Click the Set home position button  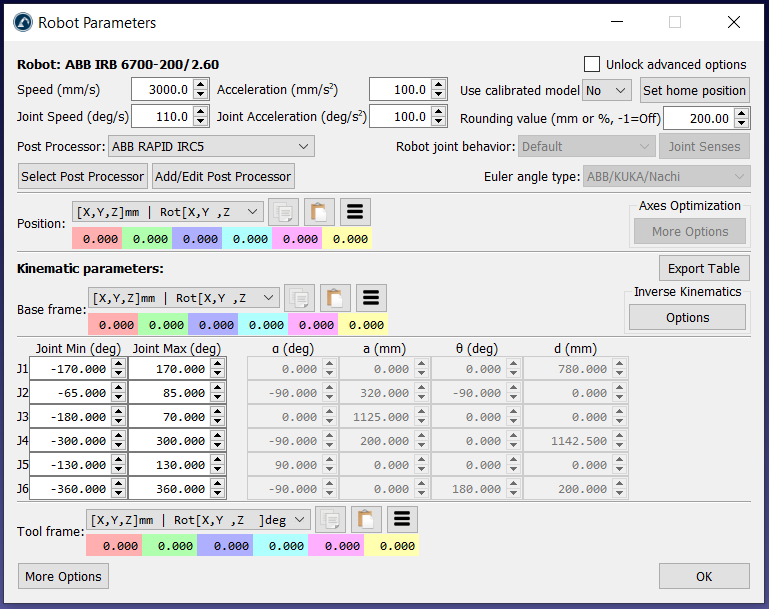(x=694, y=90)
